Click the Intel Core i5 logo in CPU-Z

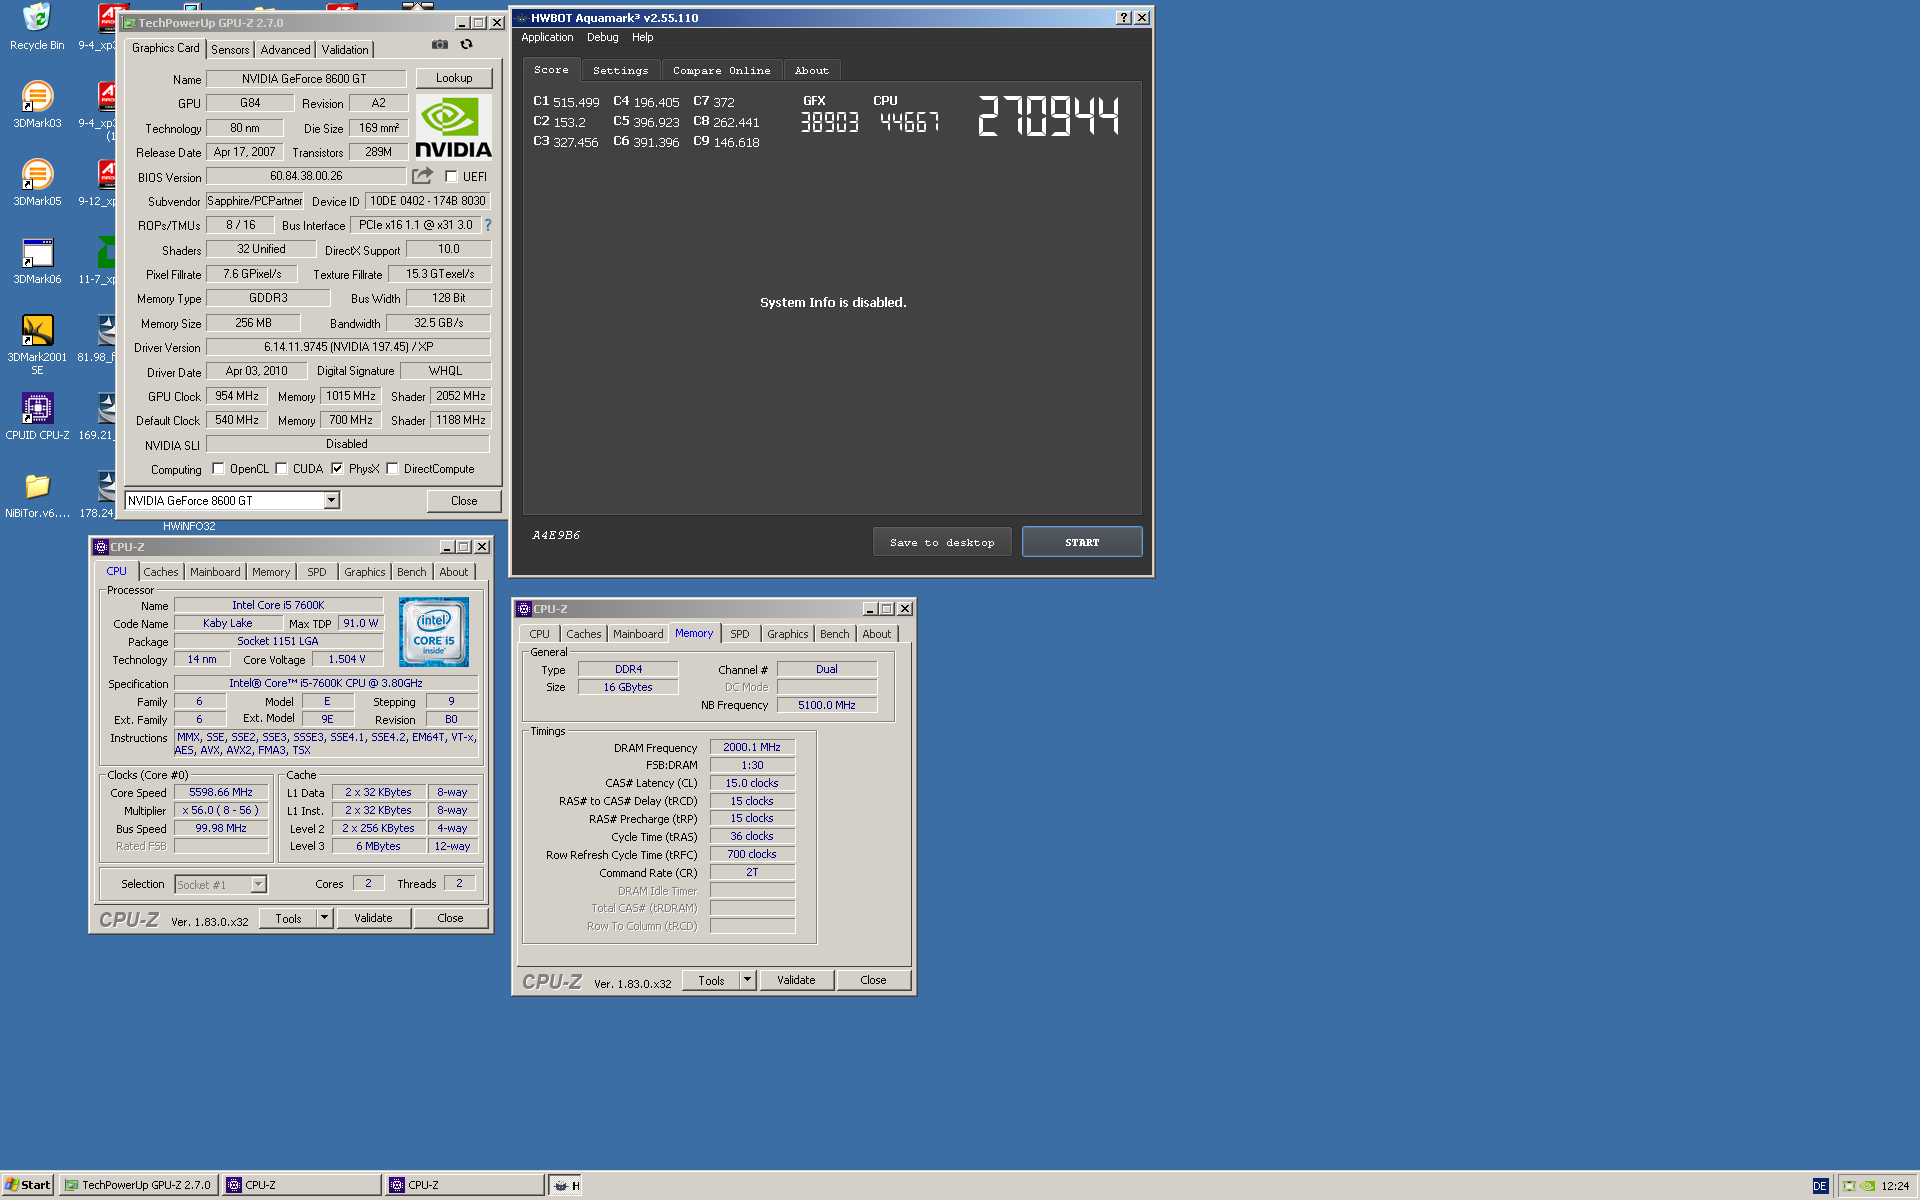434,632
